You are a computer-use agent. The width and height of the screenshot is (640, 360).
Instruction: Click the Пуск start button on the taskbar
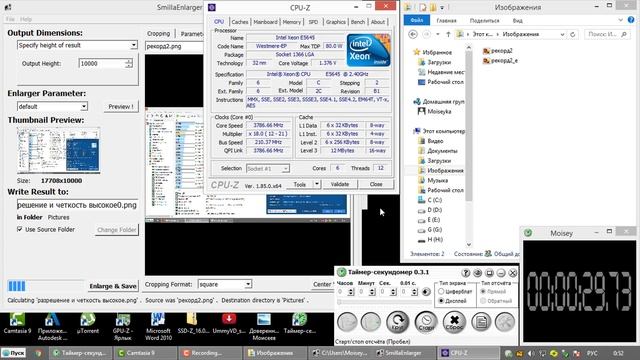pos(14,353)
